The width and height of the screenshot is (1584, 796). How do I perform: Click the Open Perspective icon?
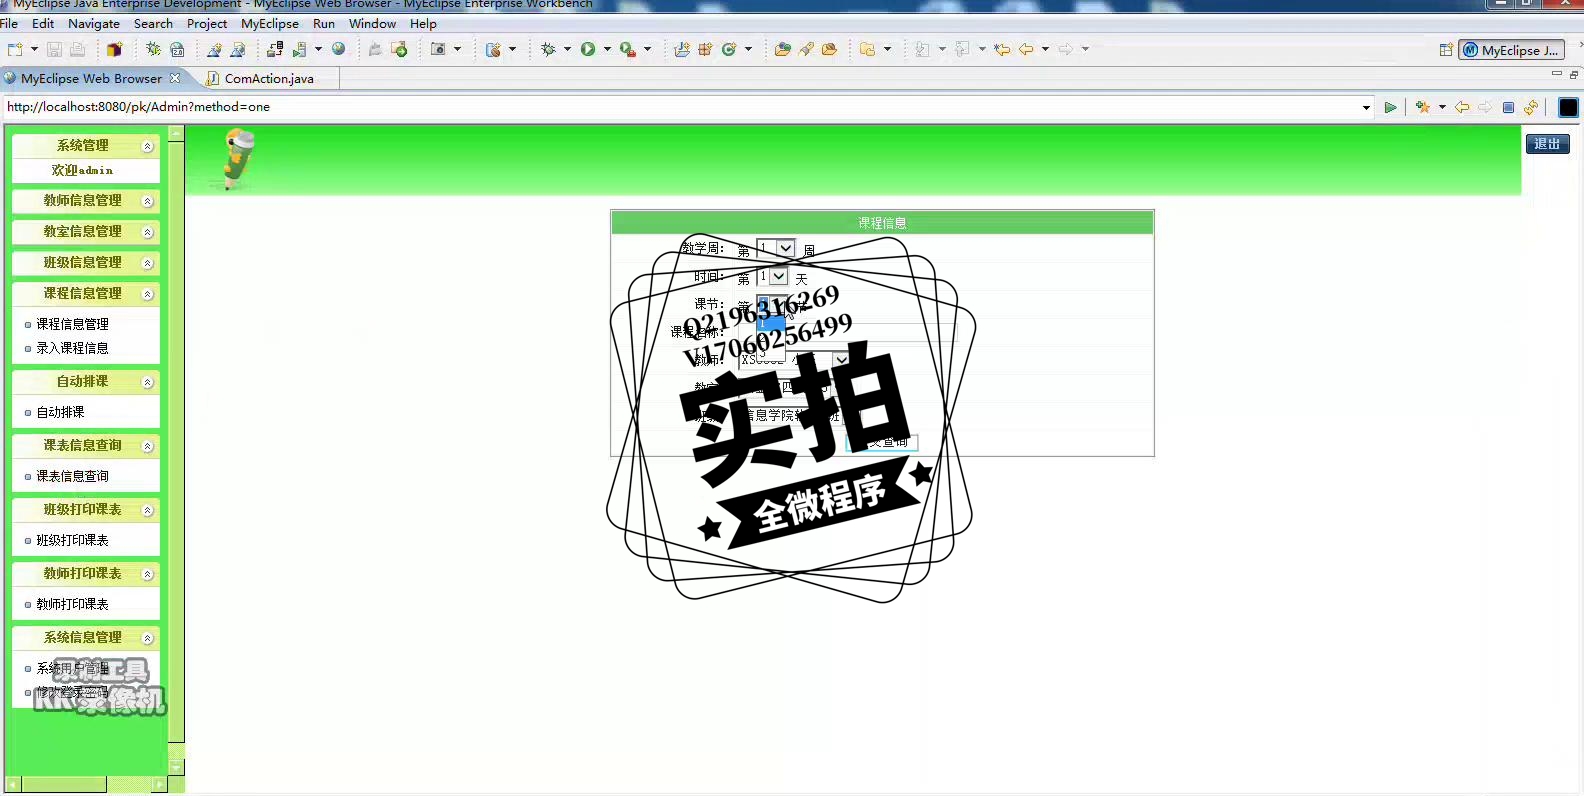[x=1446, y=50]
